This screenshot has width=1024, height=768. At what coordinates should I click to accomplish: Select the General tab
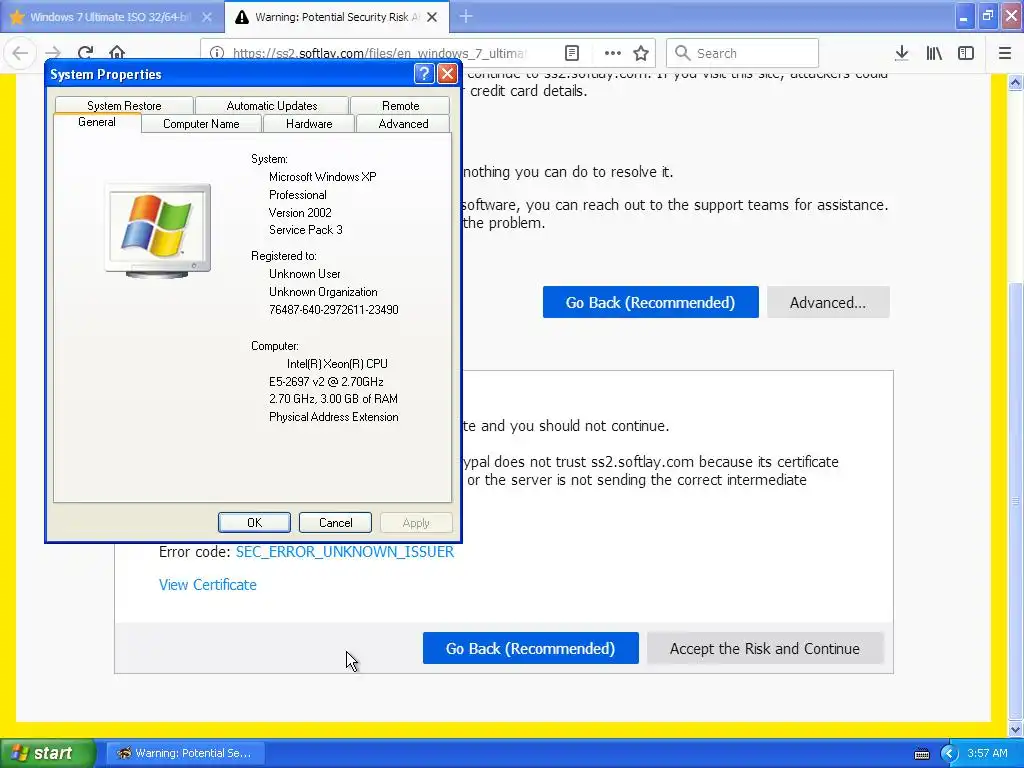click(x=97, y=122)
